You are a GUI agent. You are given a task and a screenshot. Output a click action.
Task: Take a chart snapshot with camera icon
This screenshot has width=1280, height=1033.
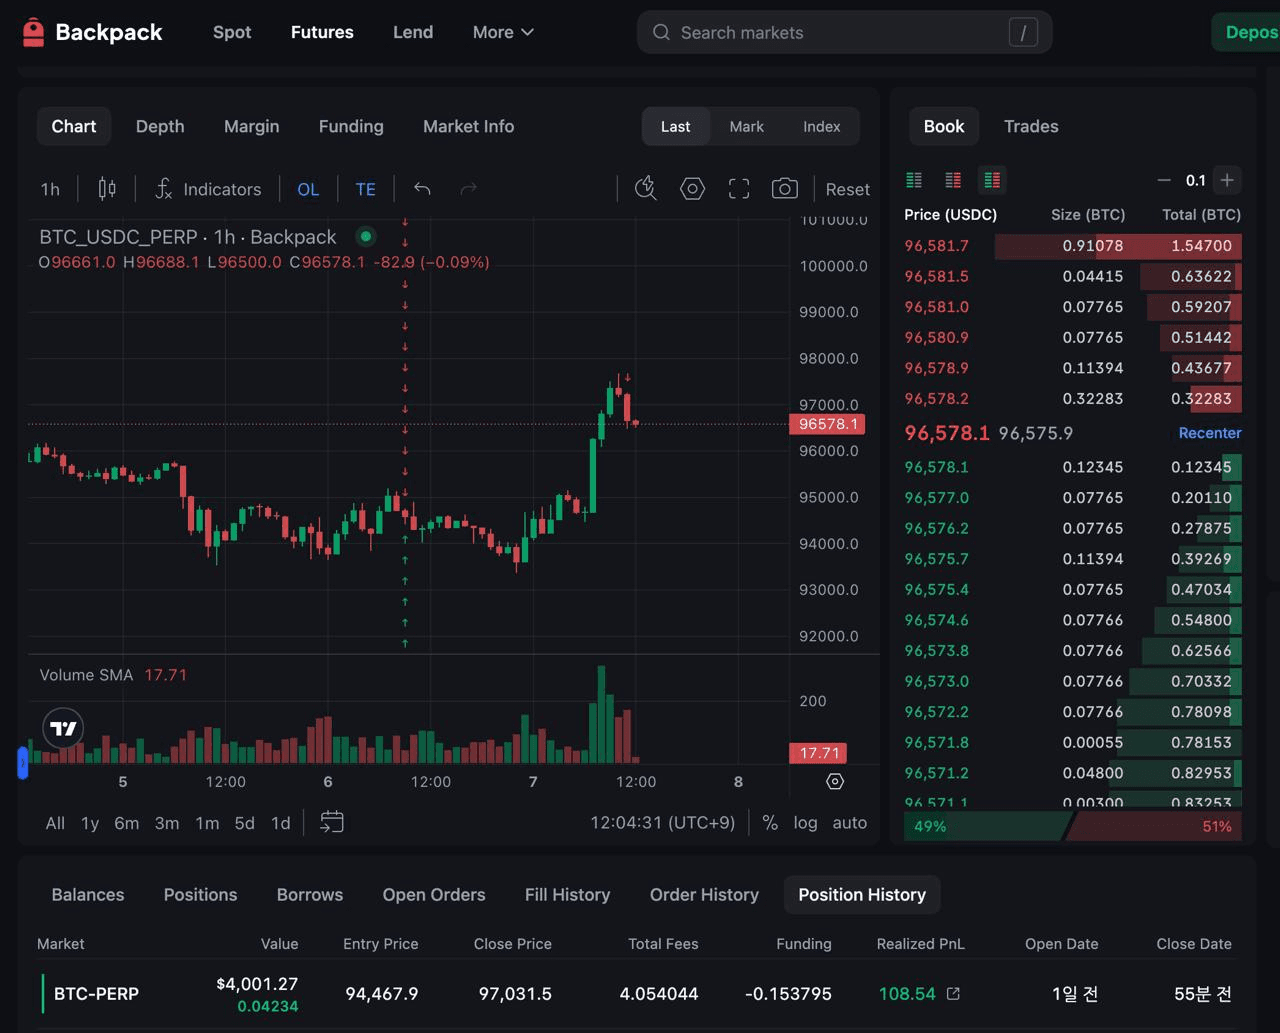pos(785,188)
